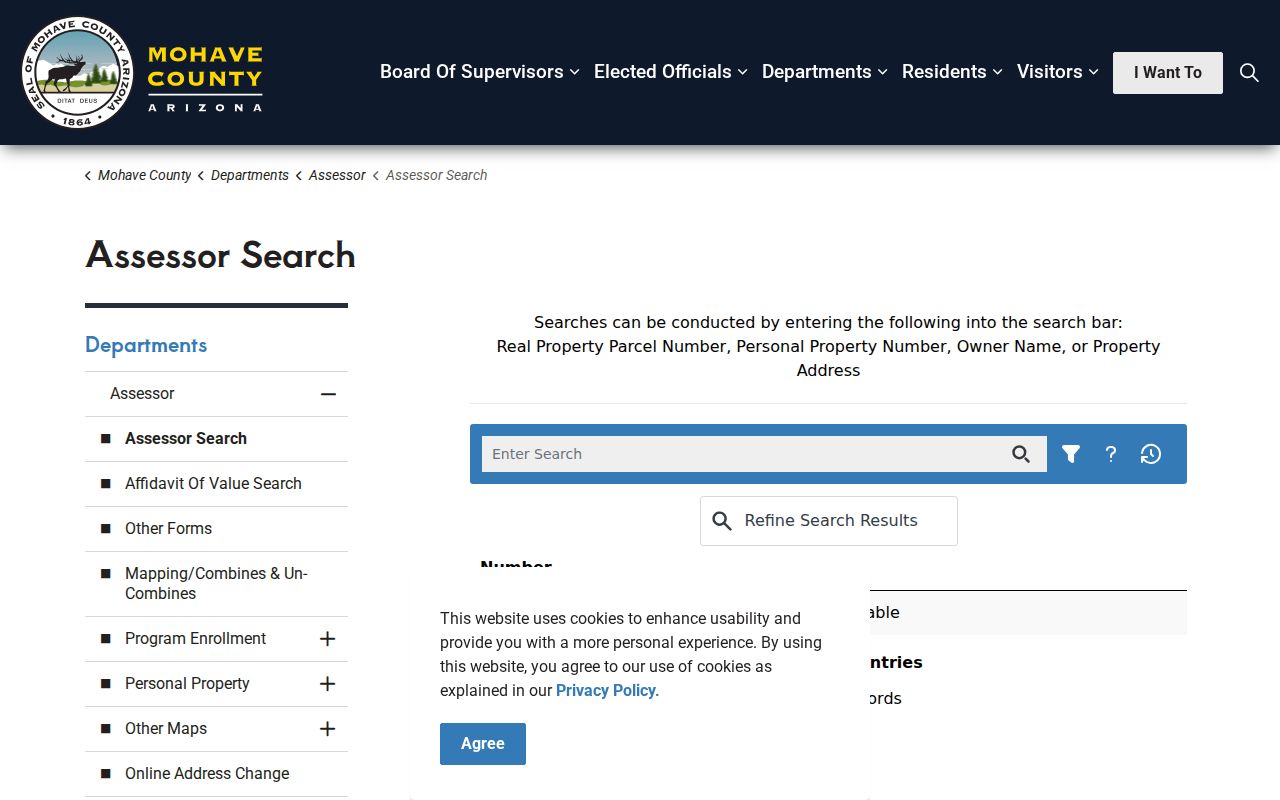
Task: Open the Privacy Policy link
Action: [x=606, y=690]
